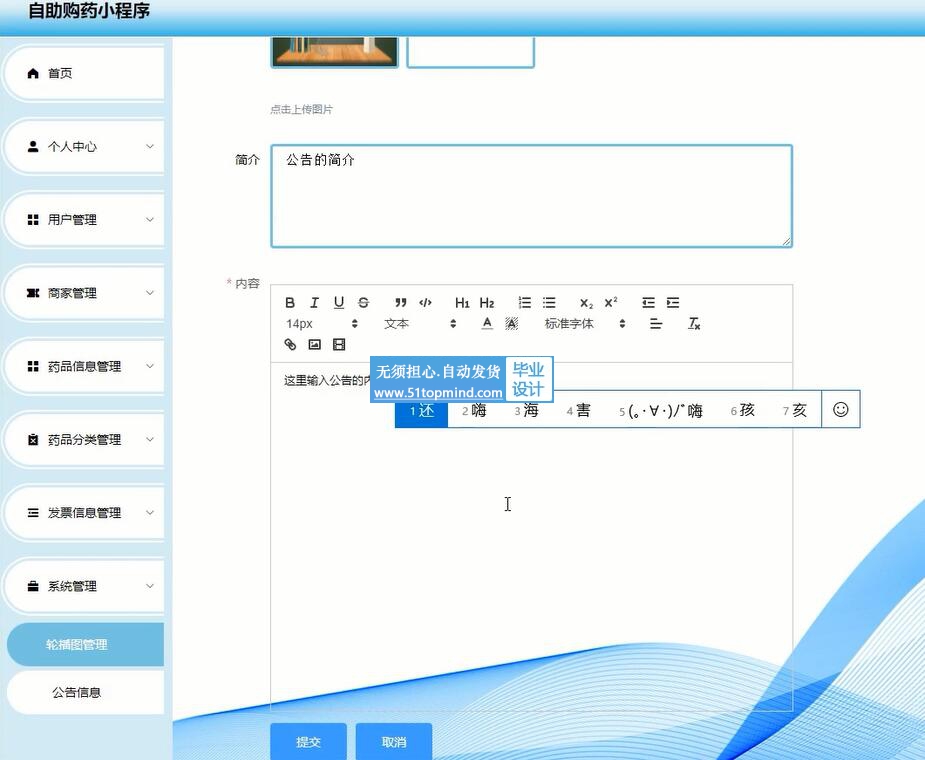925x760 pixels.
Task: Toggle underline text formatting
Action: click(x=339, y=303)
